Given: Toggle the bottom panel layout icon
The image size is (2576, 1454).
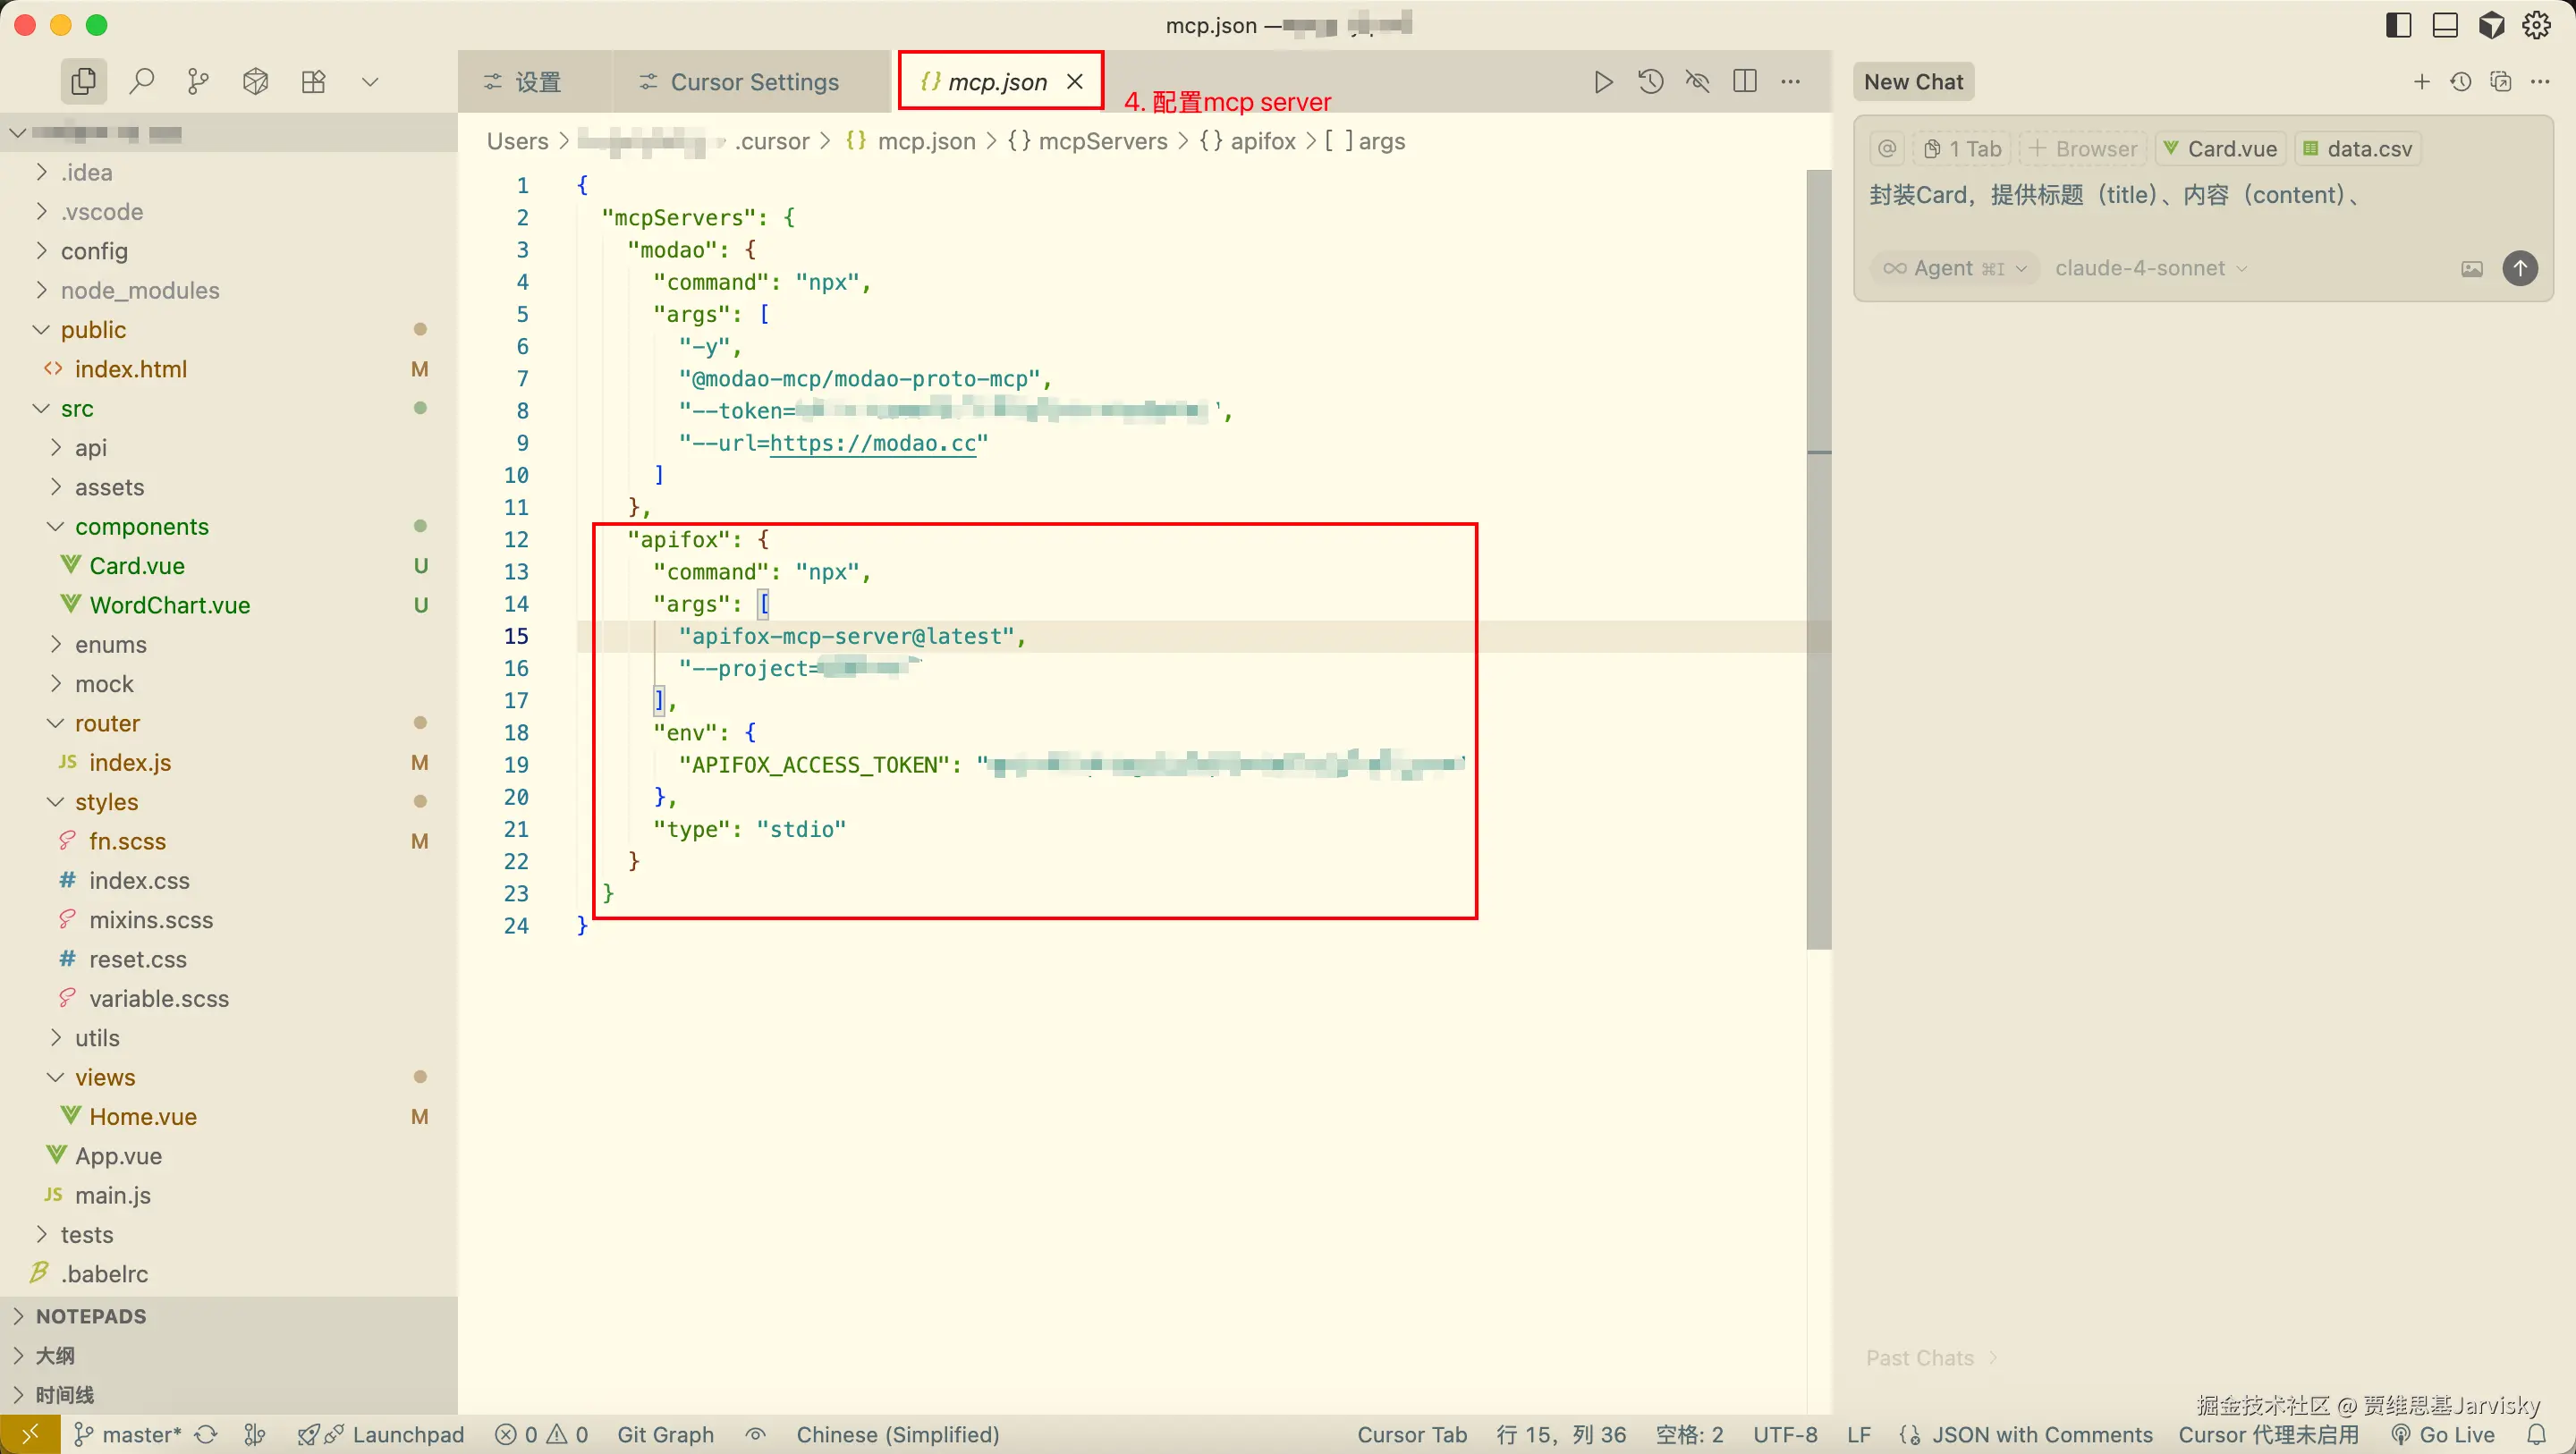Looking at the screenshot, I should tap(2445, 25).
